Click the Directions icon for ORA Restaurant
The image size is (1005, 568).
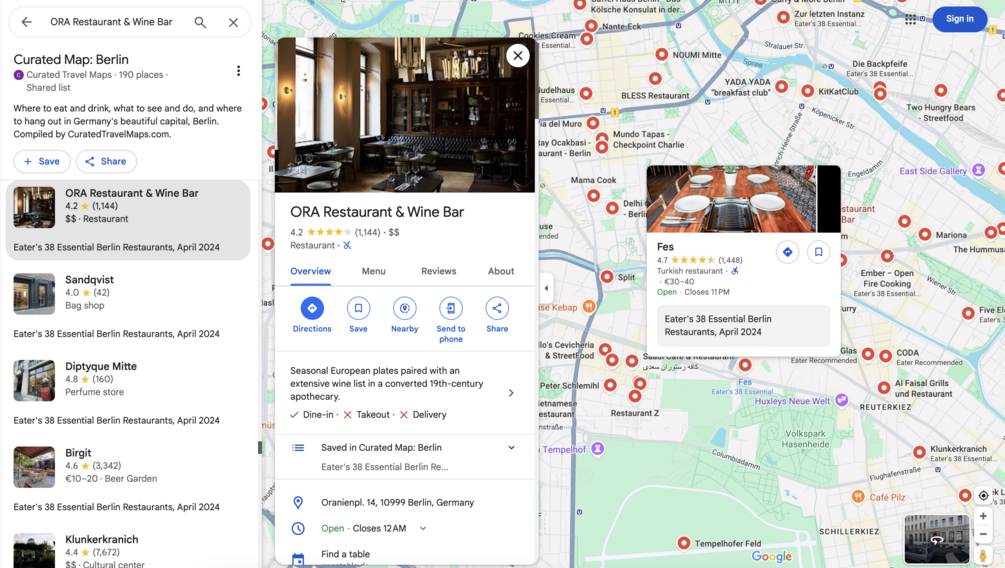tap(312, 308)
